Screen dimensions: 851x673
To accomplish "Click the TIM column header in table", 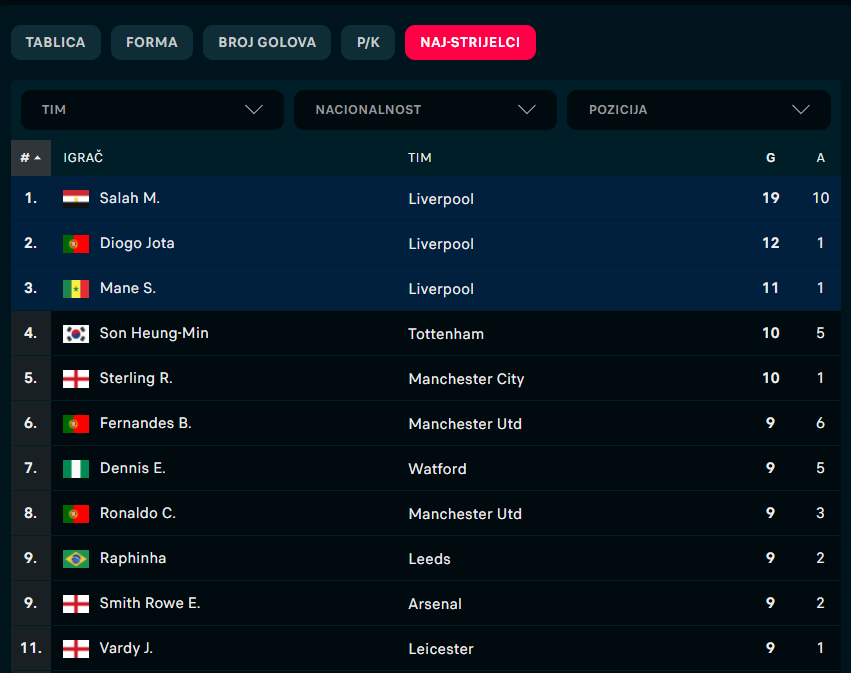I will [420, 158].
